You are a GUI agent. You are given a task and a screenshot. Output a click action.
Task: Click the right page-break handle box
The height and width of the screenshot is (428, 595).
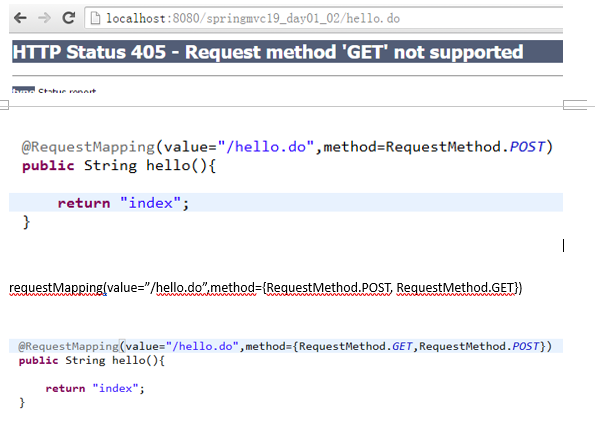575,105
